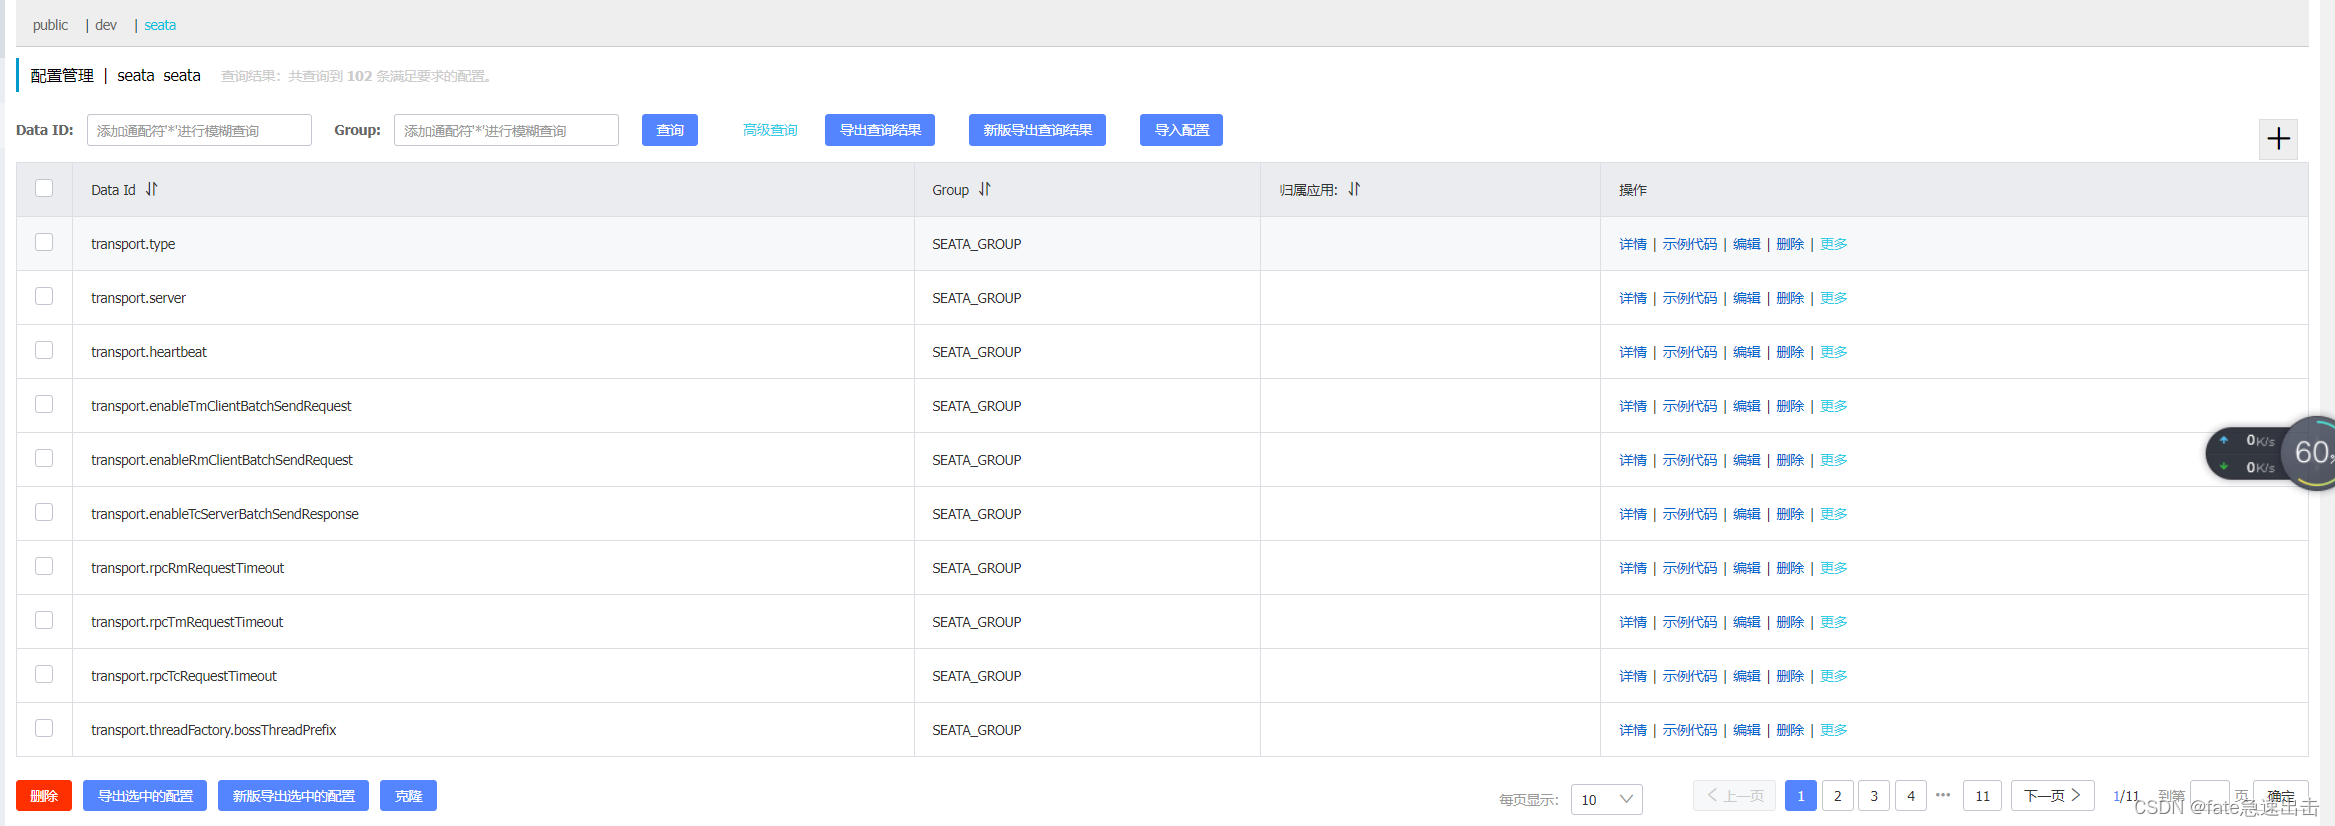The image size is (2335, 826).
Task: Open 更多 menu for transport.type row
Action: tap(1834, 244)
